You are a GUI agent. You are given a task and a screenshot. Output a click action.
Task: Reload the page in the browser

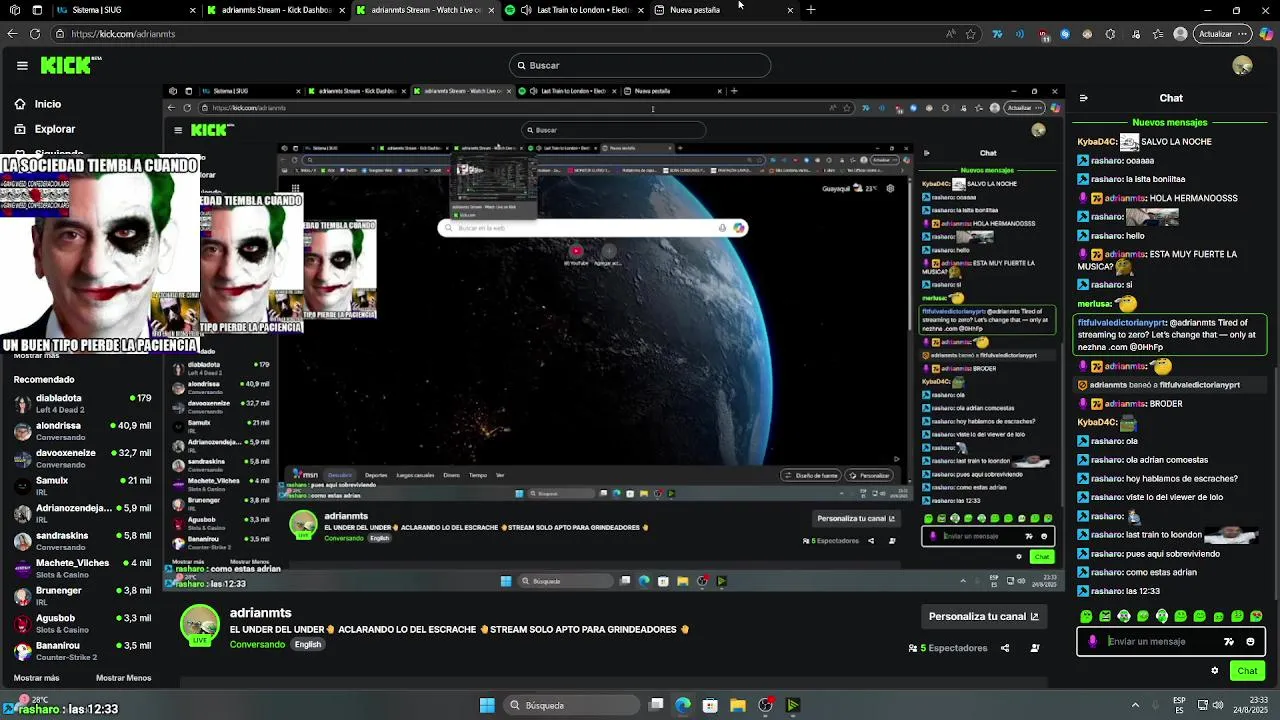click(35, 34)
